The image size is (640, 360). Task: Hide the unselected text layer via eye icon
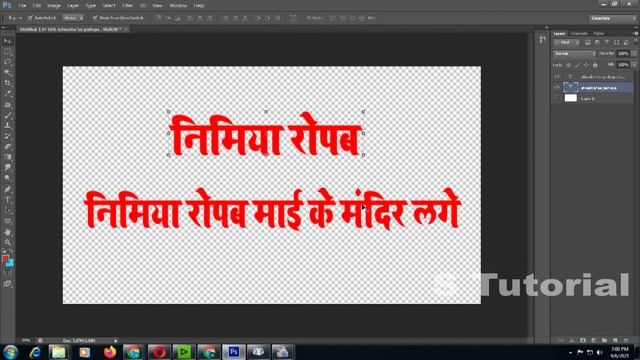coord(557,76)
